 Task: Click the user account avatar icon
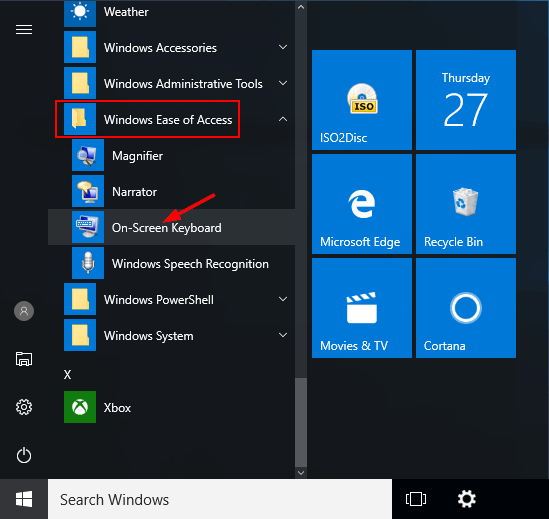[x=24, y=311]
